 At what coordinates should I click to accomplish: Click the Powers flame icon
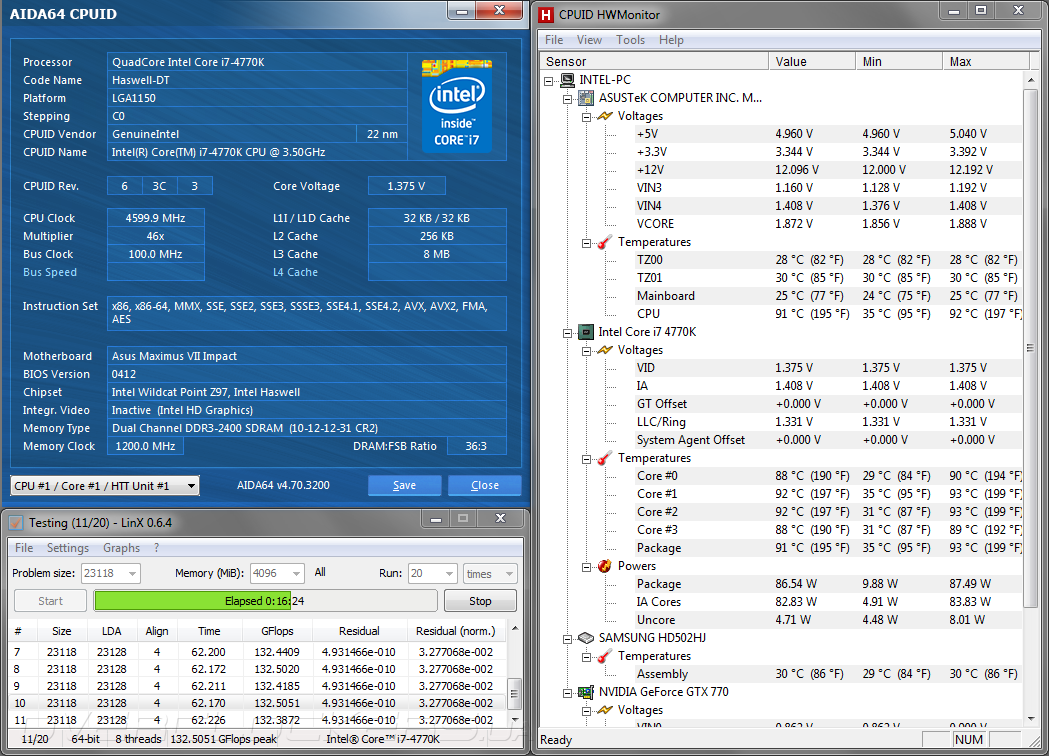605,566
